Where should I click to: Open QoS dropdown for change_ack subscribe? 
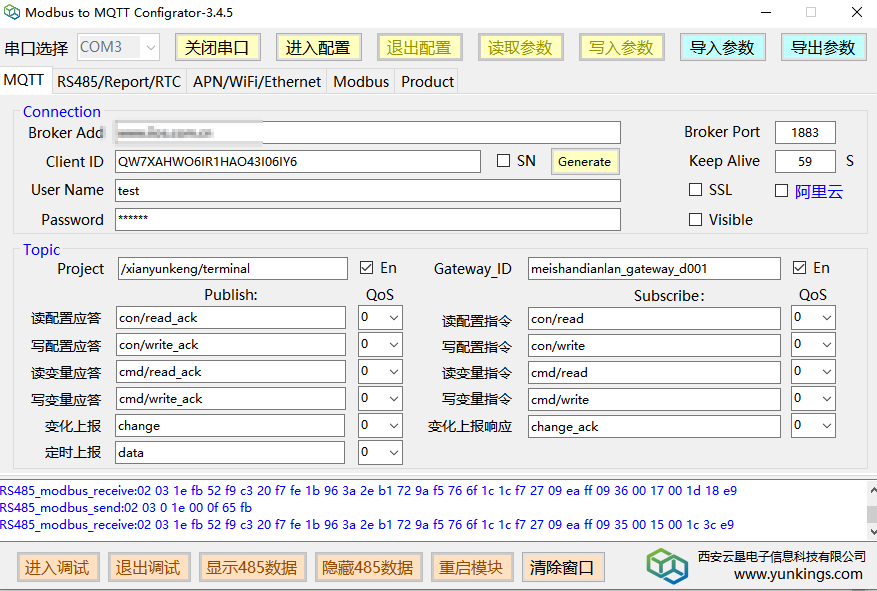pyautogui.click(x=825, y=426)
